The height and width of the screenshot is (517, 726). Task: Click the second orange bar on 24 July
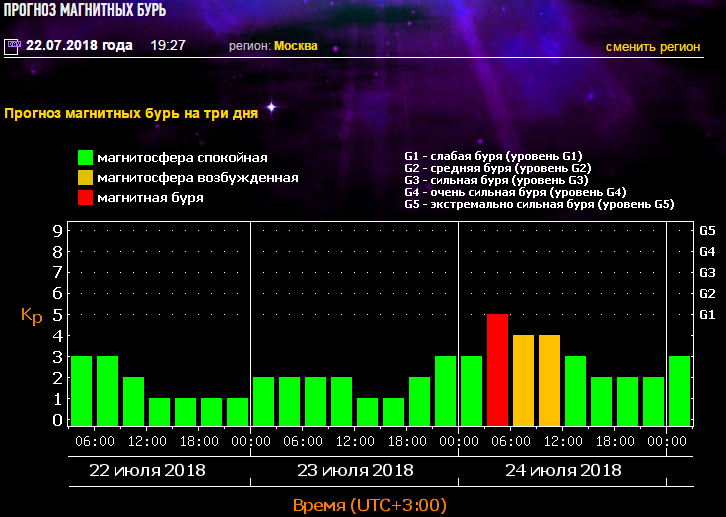click(x=549, y=380)
